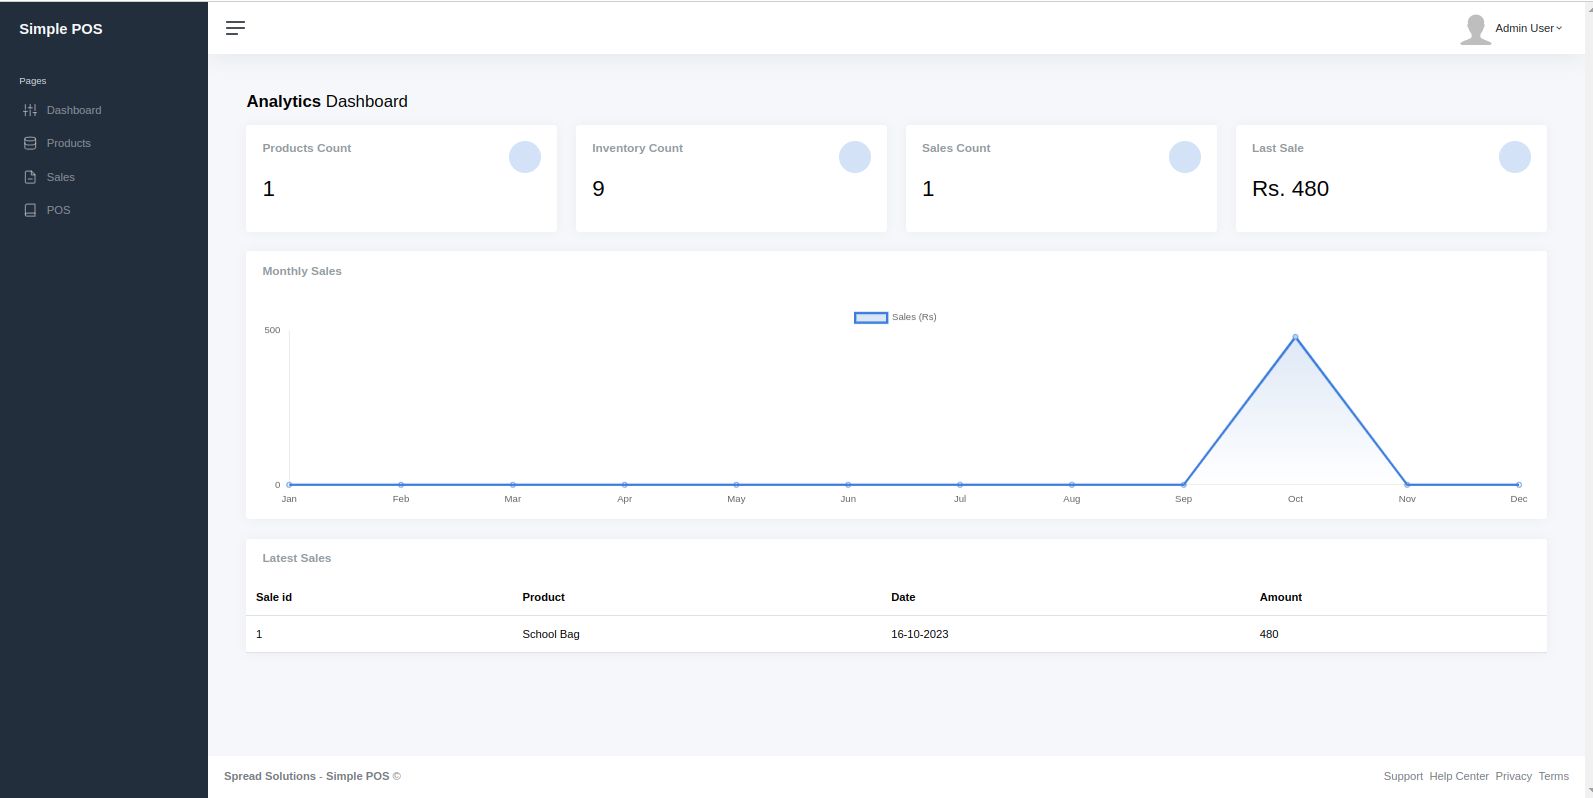Viewport: 1593px width, 798px height.
Task: Open the Support footer link
Action: tap(1403, 776)
